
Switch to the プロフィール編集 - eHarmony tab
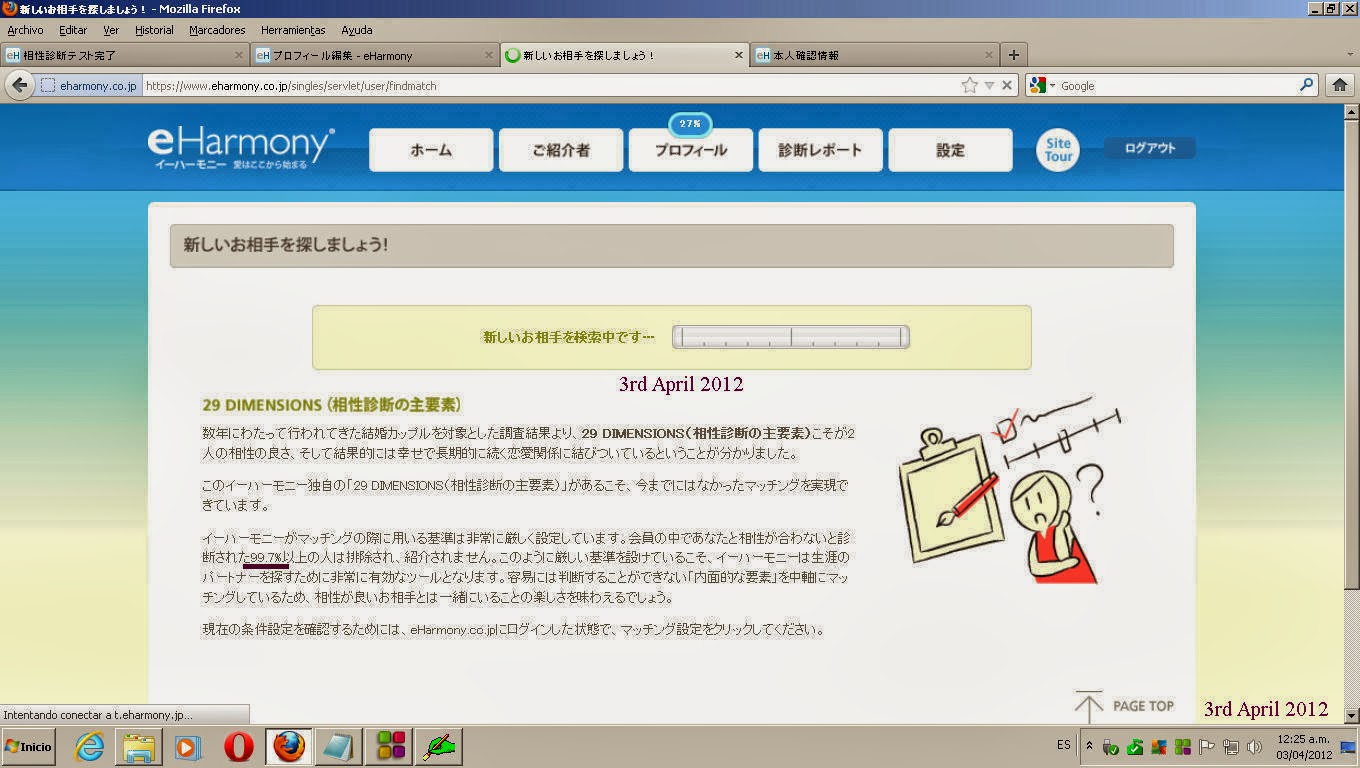pos(375,55)
